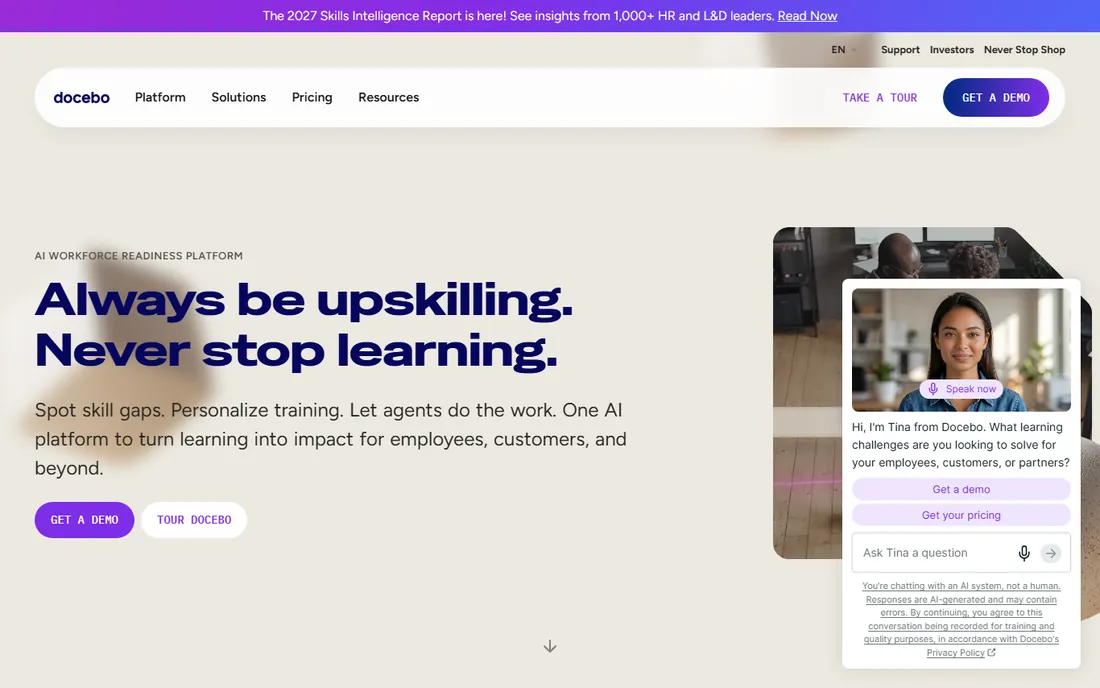
Task: Open the Pricing page
Action: (312, 97)
